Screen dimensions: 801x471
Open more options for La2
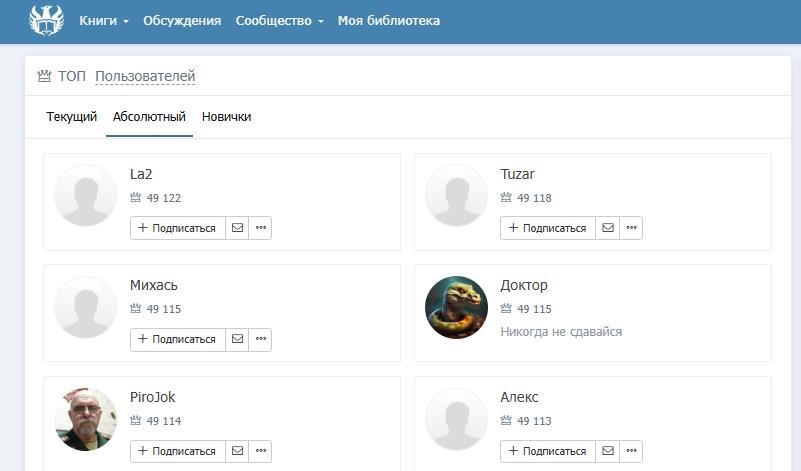coord(261,228)
